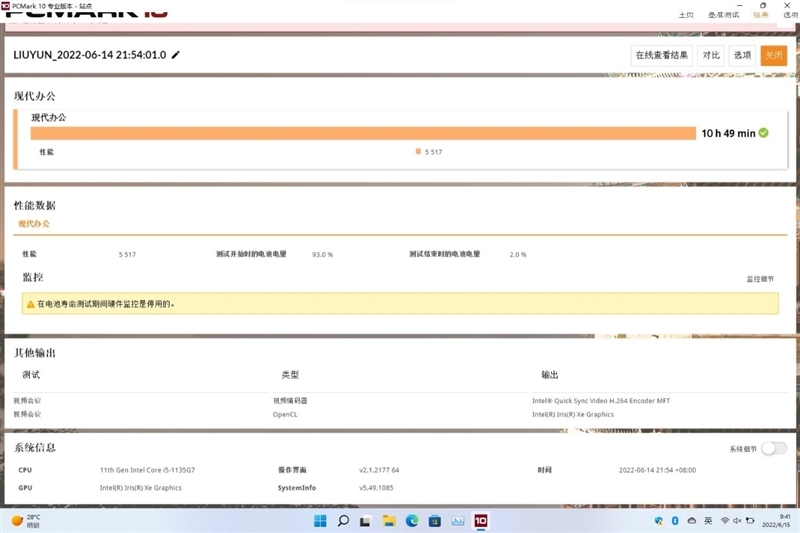Screen dimensions: 800x533
Task: Click the 在线查看结果 button
Action: pos(662,55)
